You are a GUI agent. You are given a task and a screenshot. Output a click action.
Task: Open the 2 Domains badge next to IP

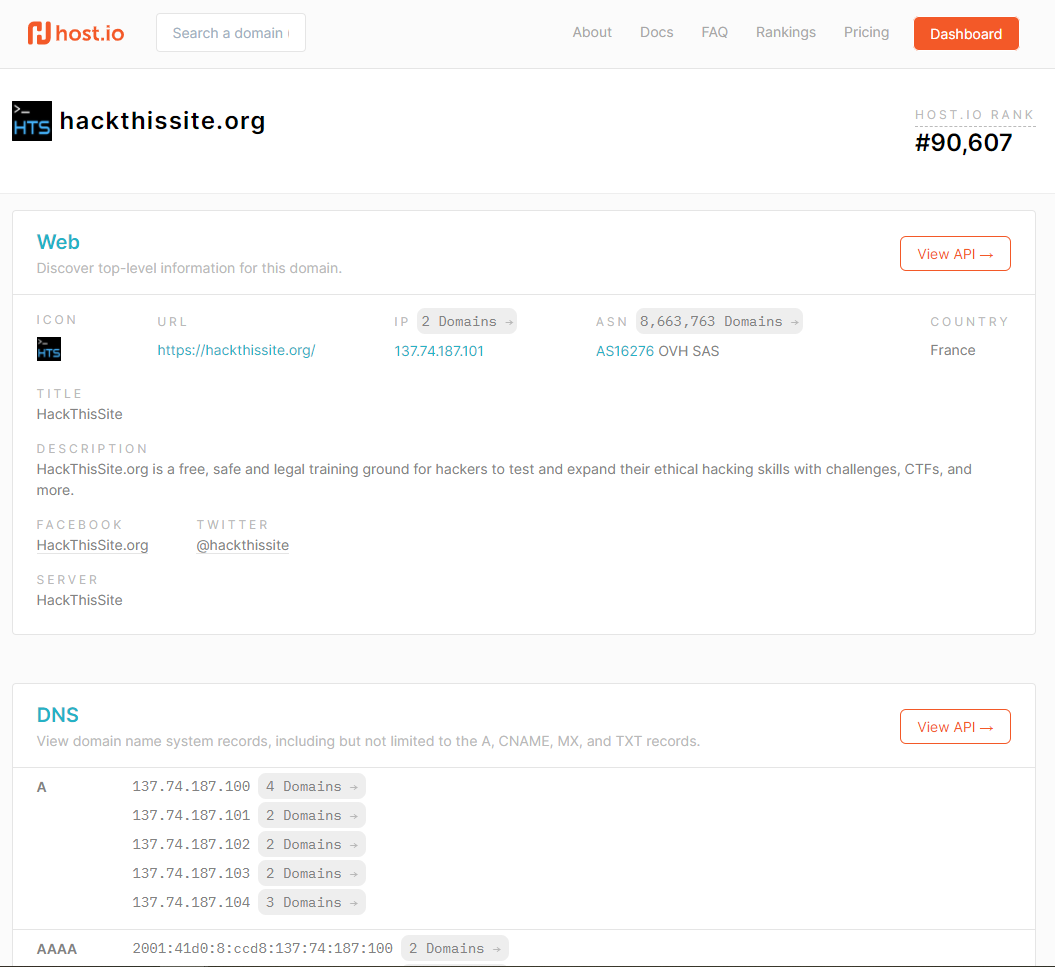pyautogui.click(x=467, y=322)
